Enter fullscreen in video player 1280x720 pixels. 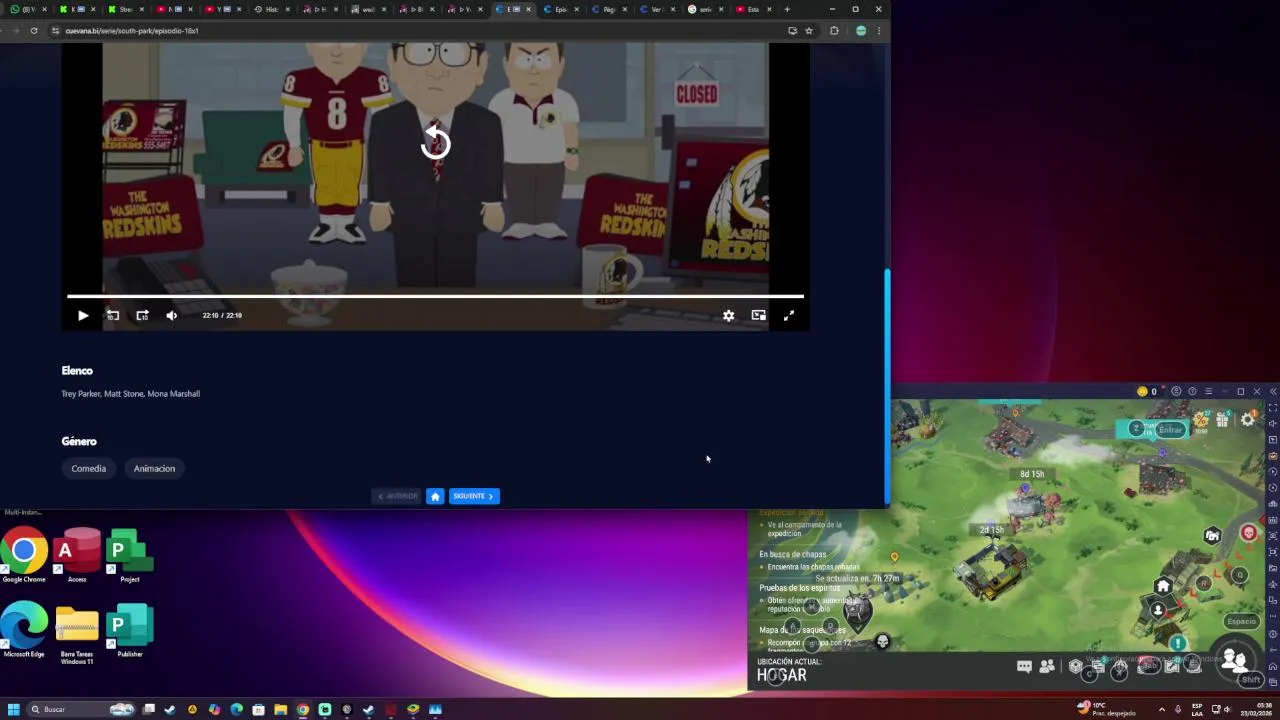pos(789,315)
